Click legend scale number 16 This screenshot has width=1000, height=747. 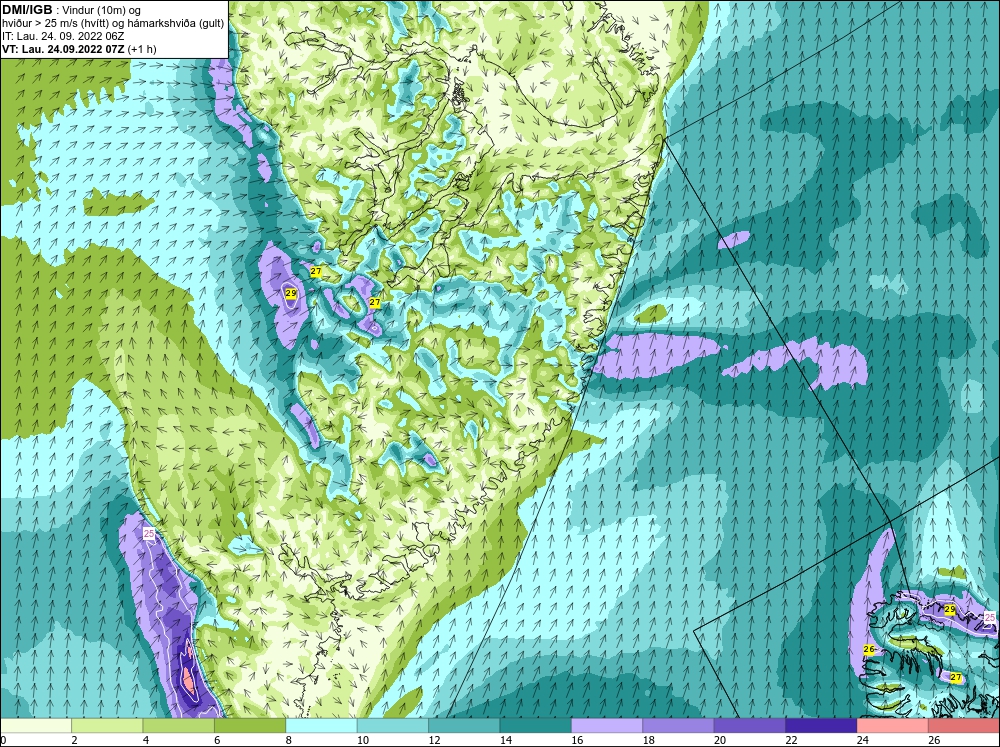[x=577, y=740]
